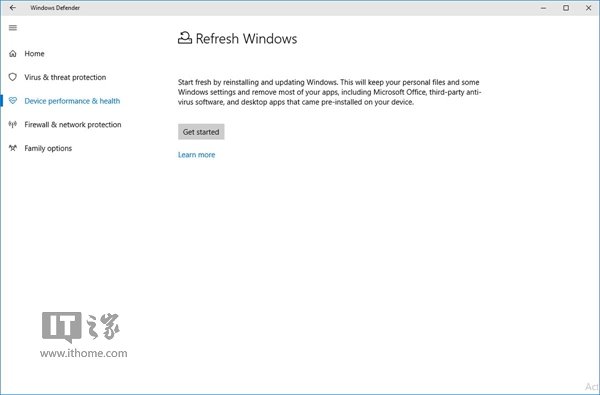The height and width of the screenshot is (395, 600).
Task: Minimize the Windows Defender window
Action: click(x=543, y=8)
